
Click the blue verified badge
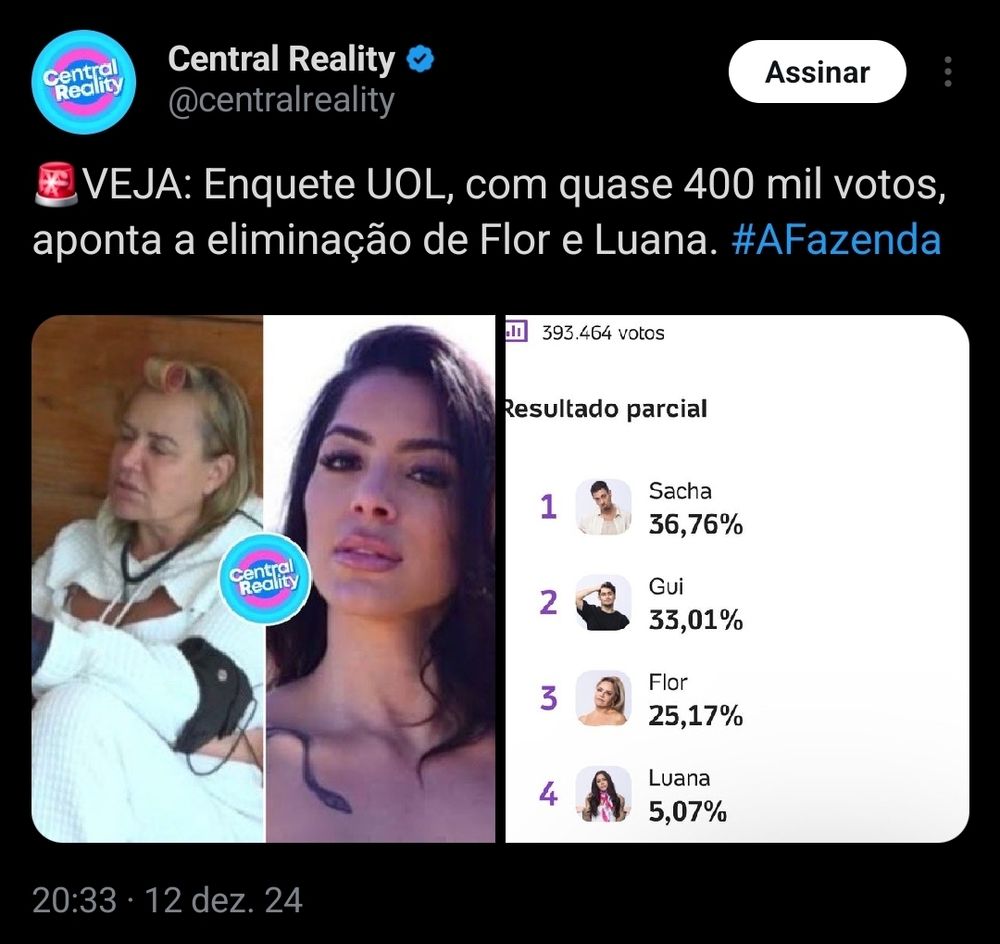[x=420, y=59]
